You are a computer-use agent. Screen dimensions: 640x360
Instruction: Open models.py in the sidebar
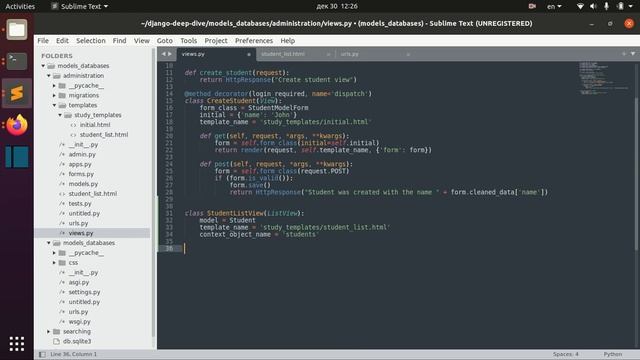tap(83, 184)
